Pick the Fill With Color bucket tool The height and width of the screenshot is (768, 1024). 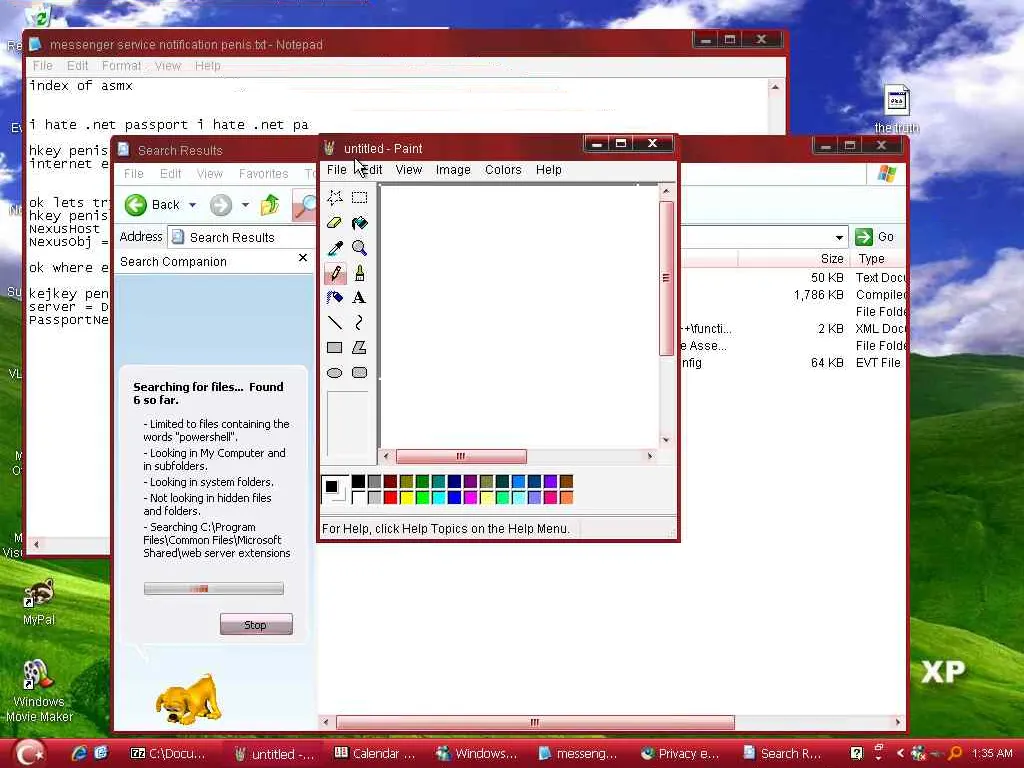coord(359,223)
